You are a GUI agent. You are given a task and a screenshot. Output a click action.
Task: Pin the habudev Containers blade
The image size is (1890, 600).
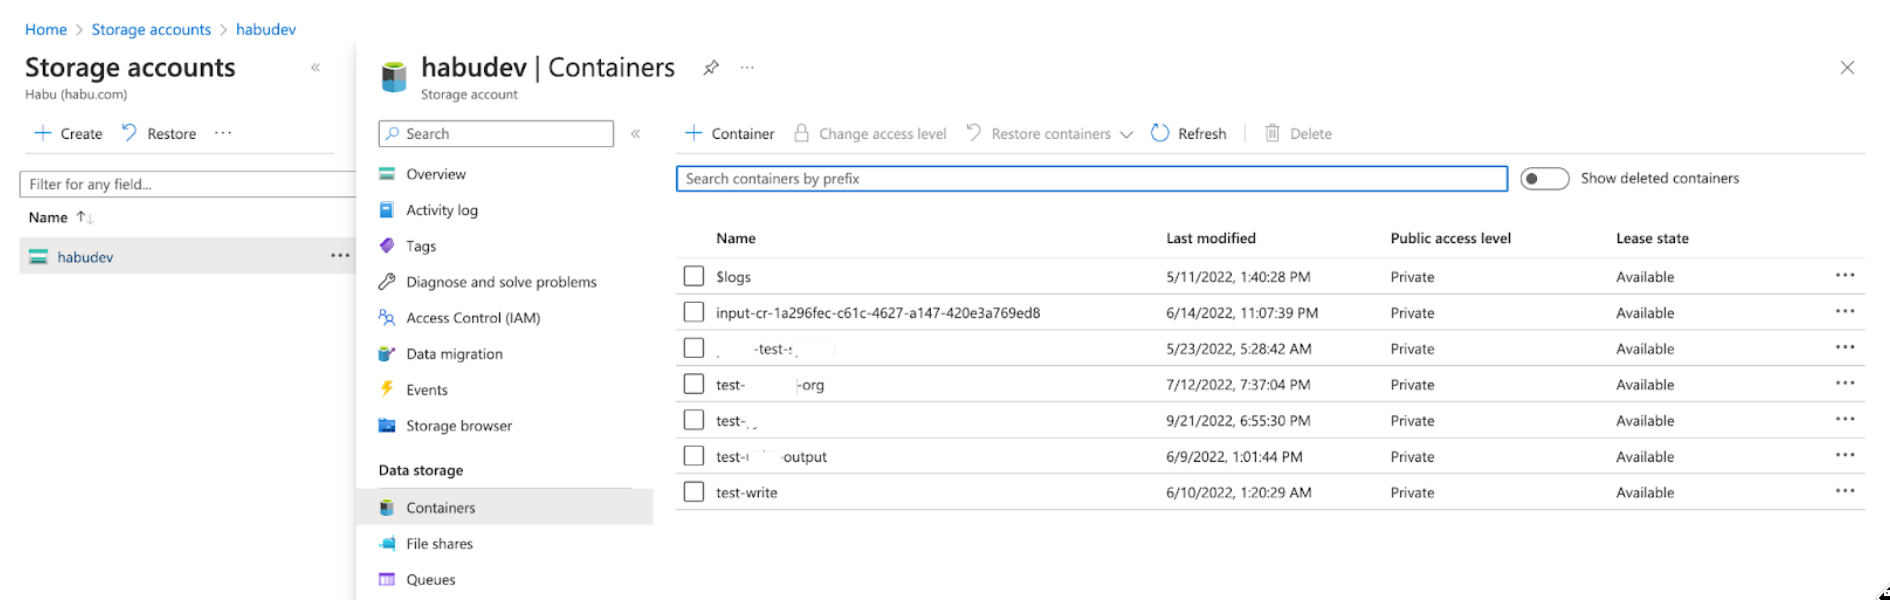pyautogui.click(x=711, y=68)
